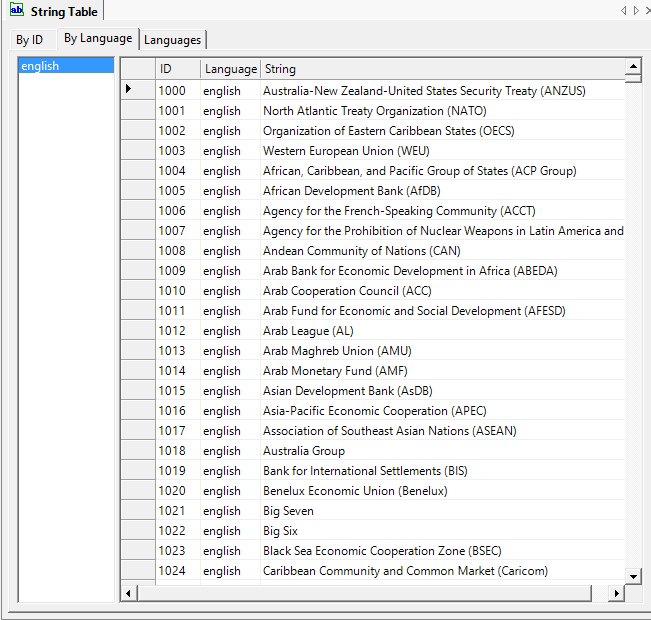
Task: Select the Australia Group string
Action: click(x=443, y=450)
